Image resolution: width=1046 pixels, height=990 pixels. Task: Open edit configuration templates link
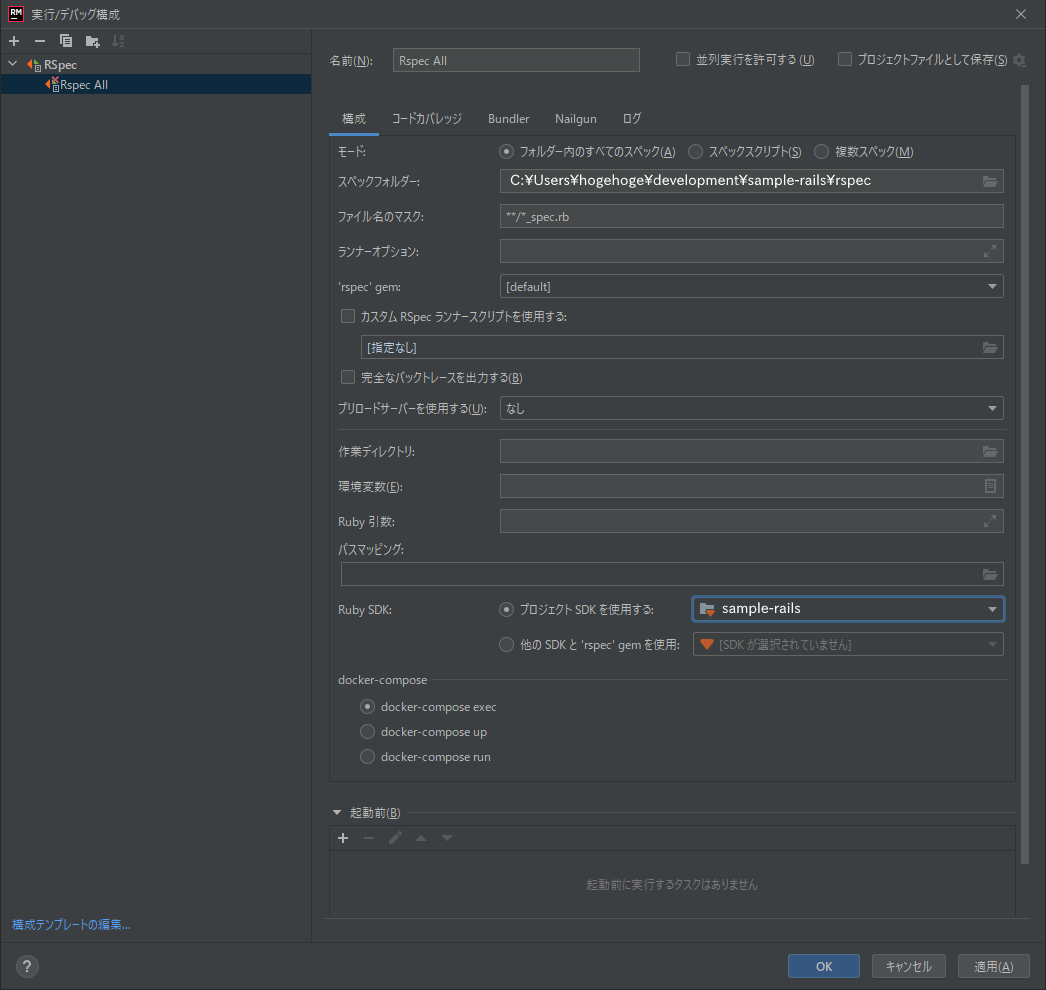(71, 925)
